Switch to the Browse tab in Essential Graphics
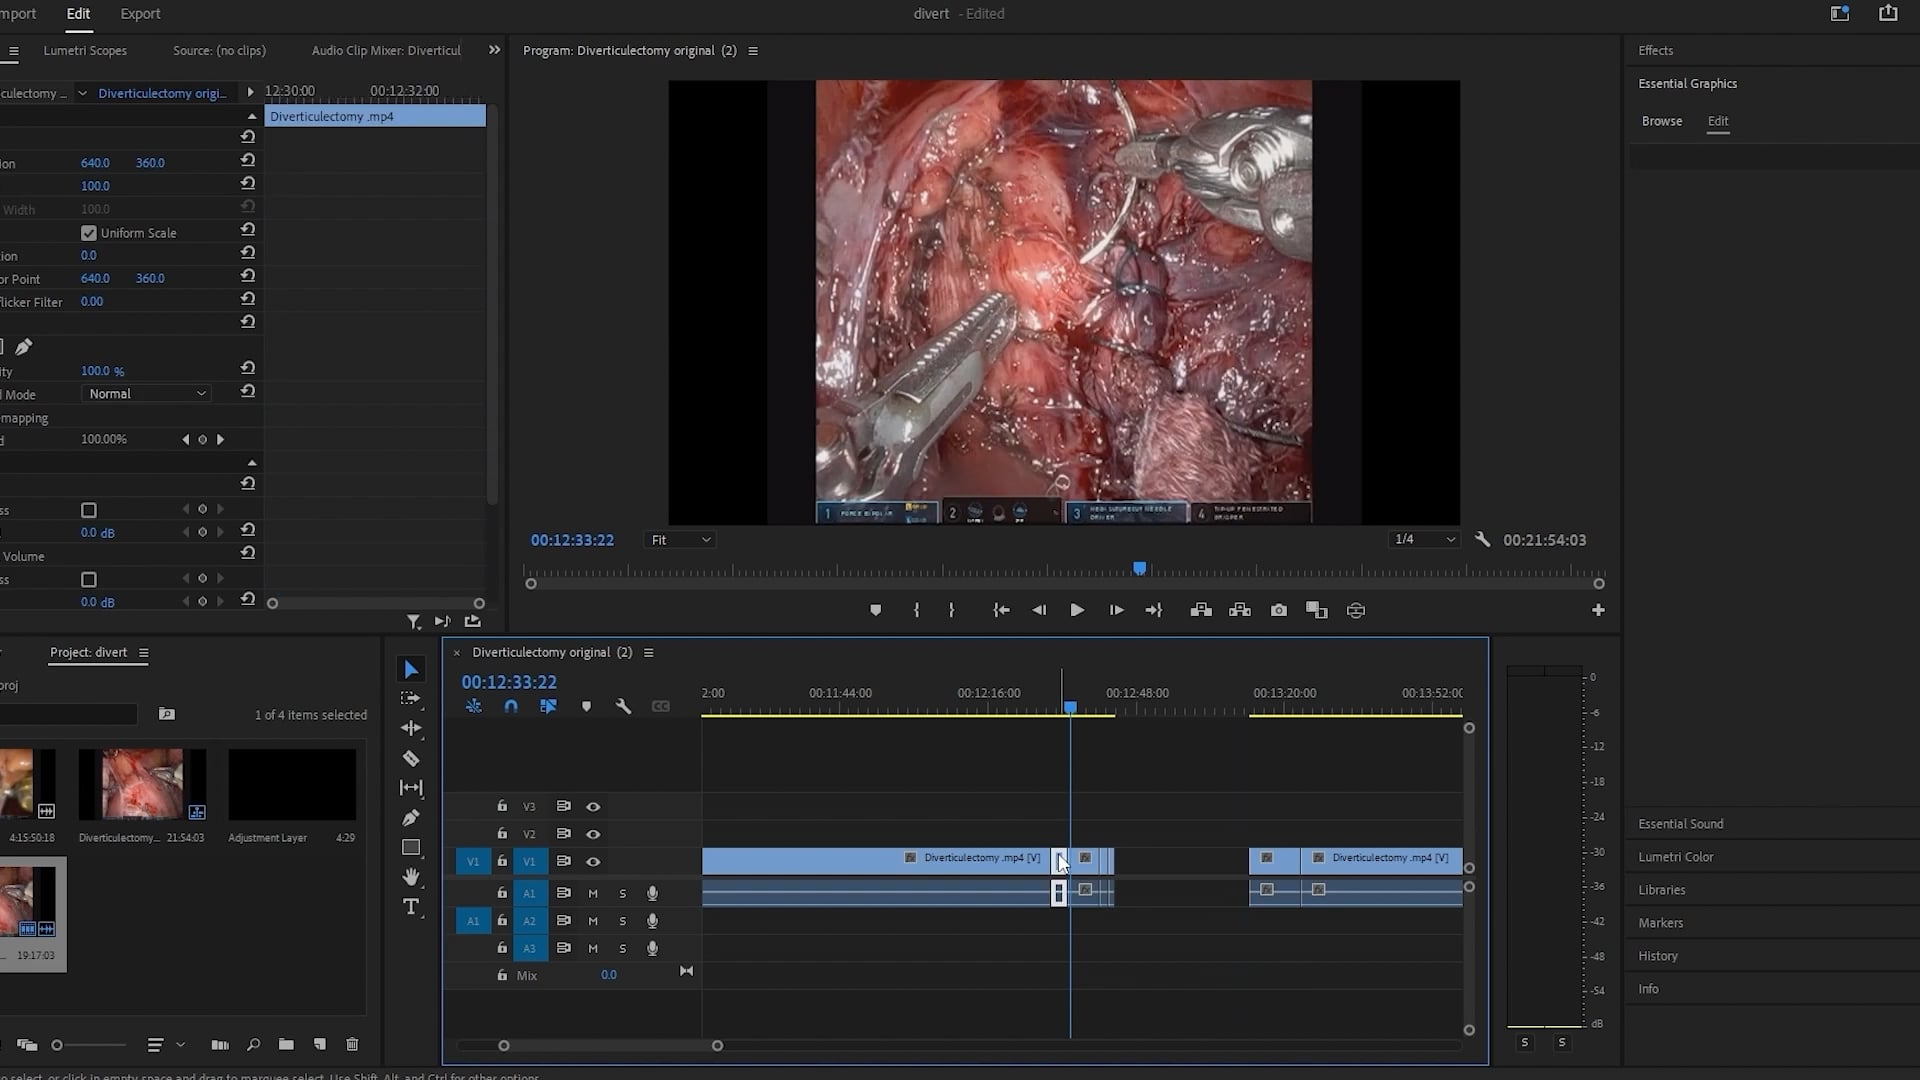This screenshot has height=1080, width=1920. (1662, 121)
